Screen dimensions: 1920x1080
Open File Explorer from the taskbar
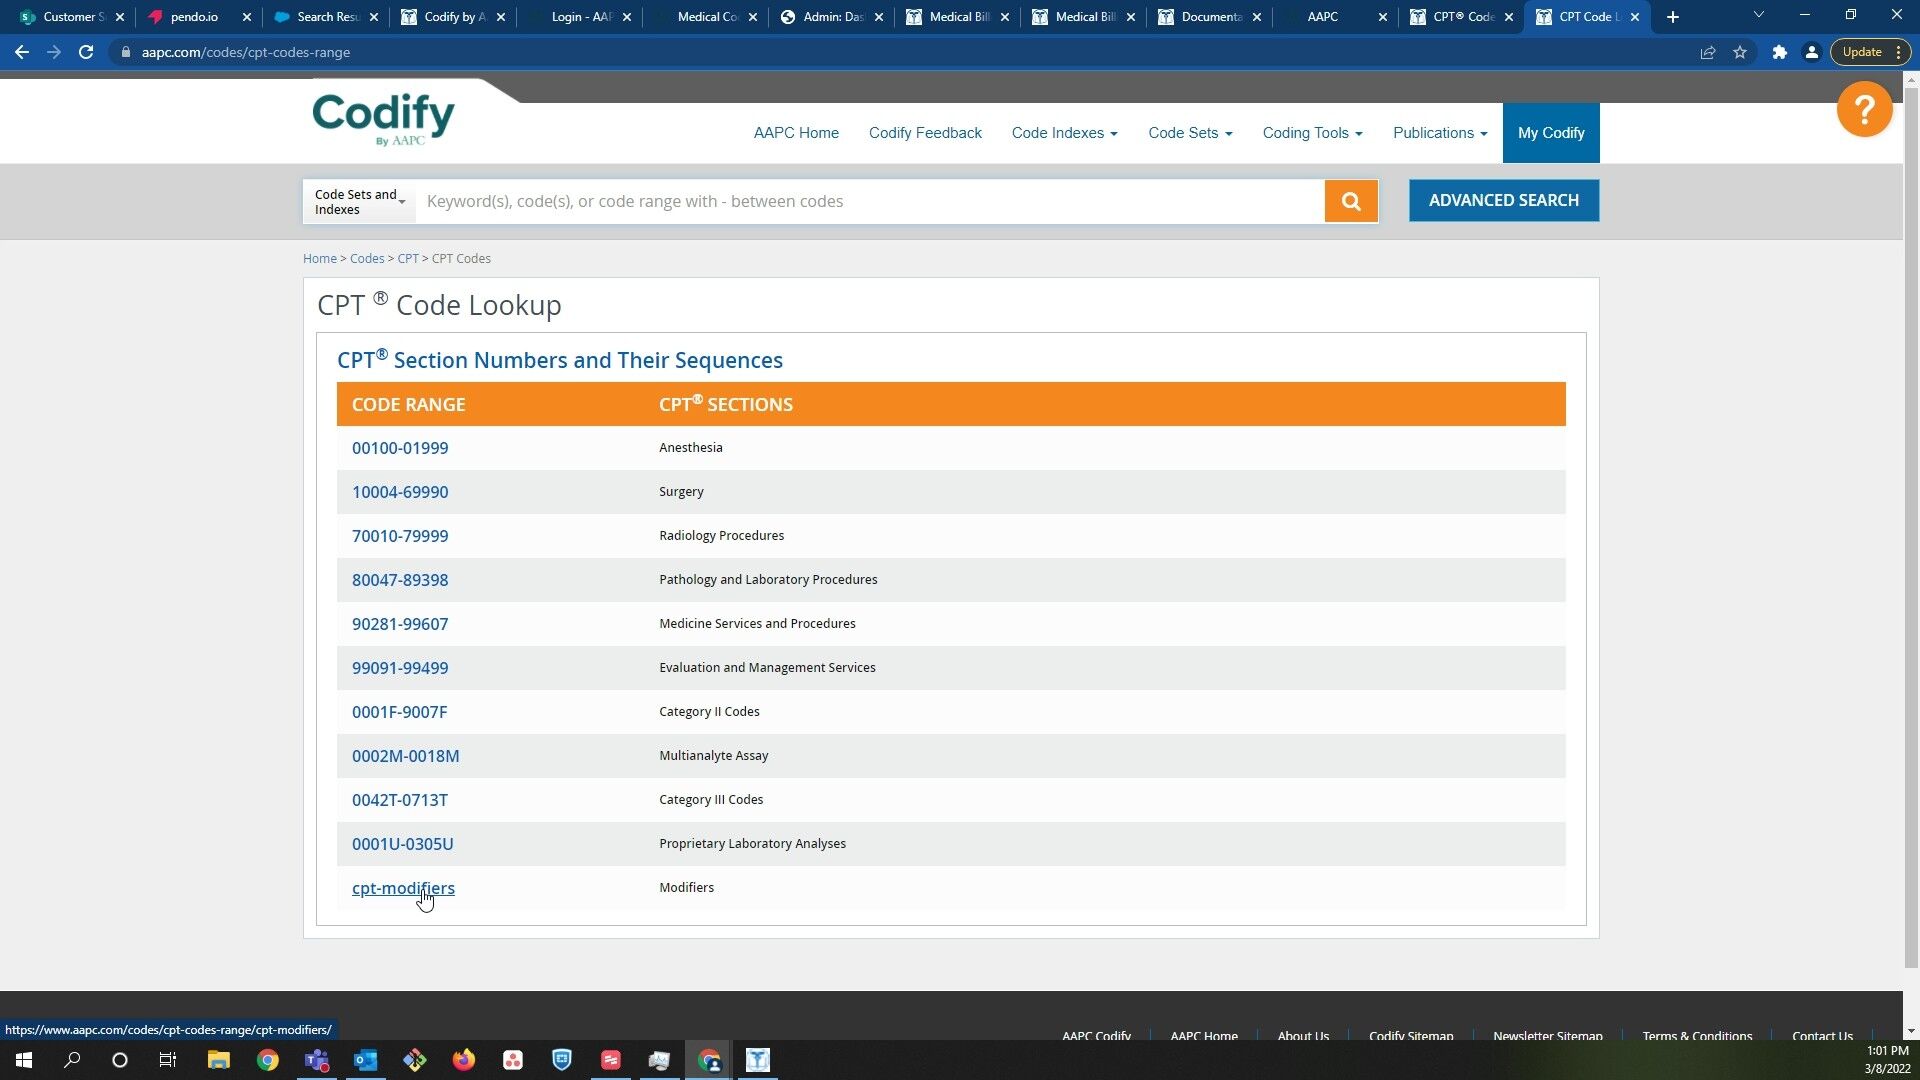218,1060
